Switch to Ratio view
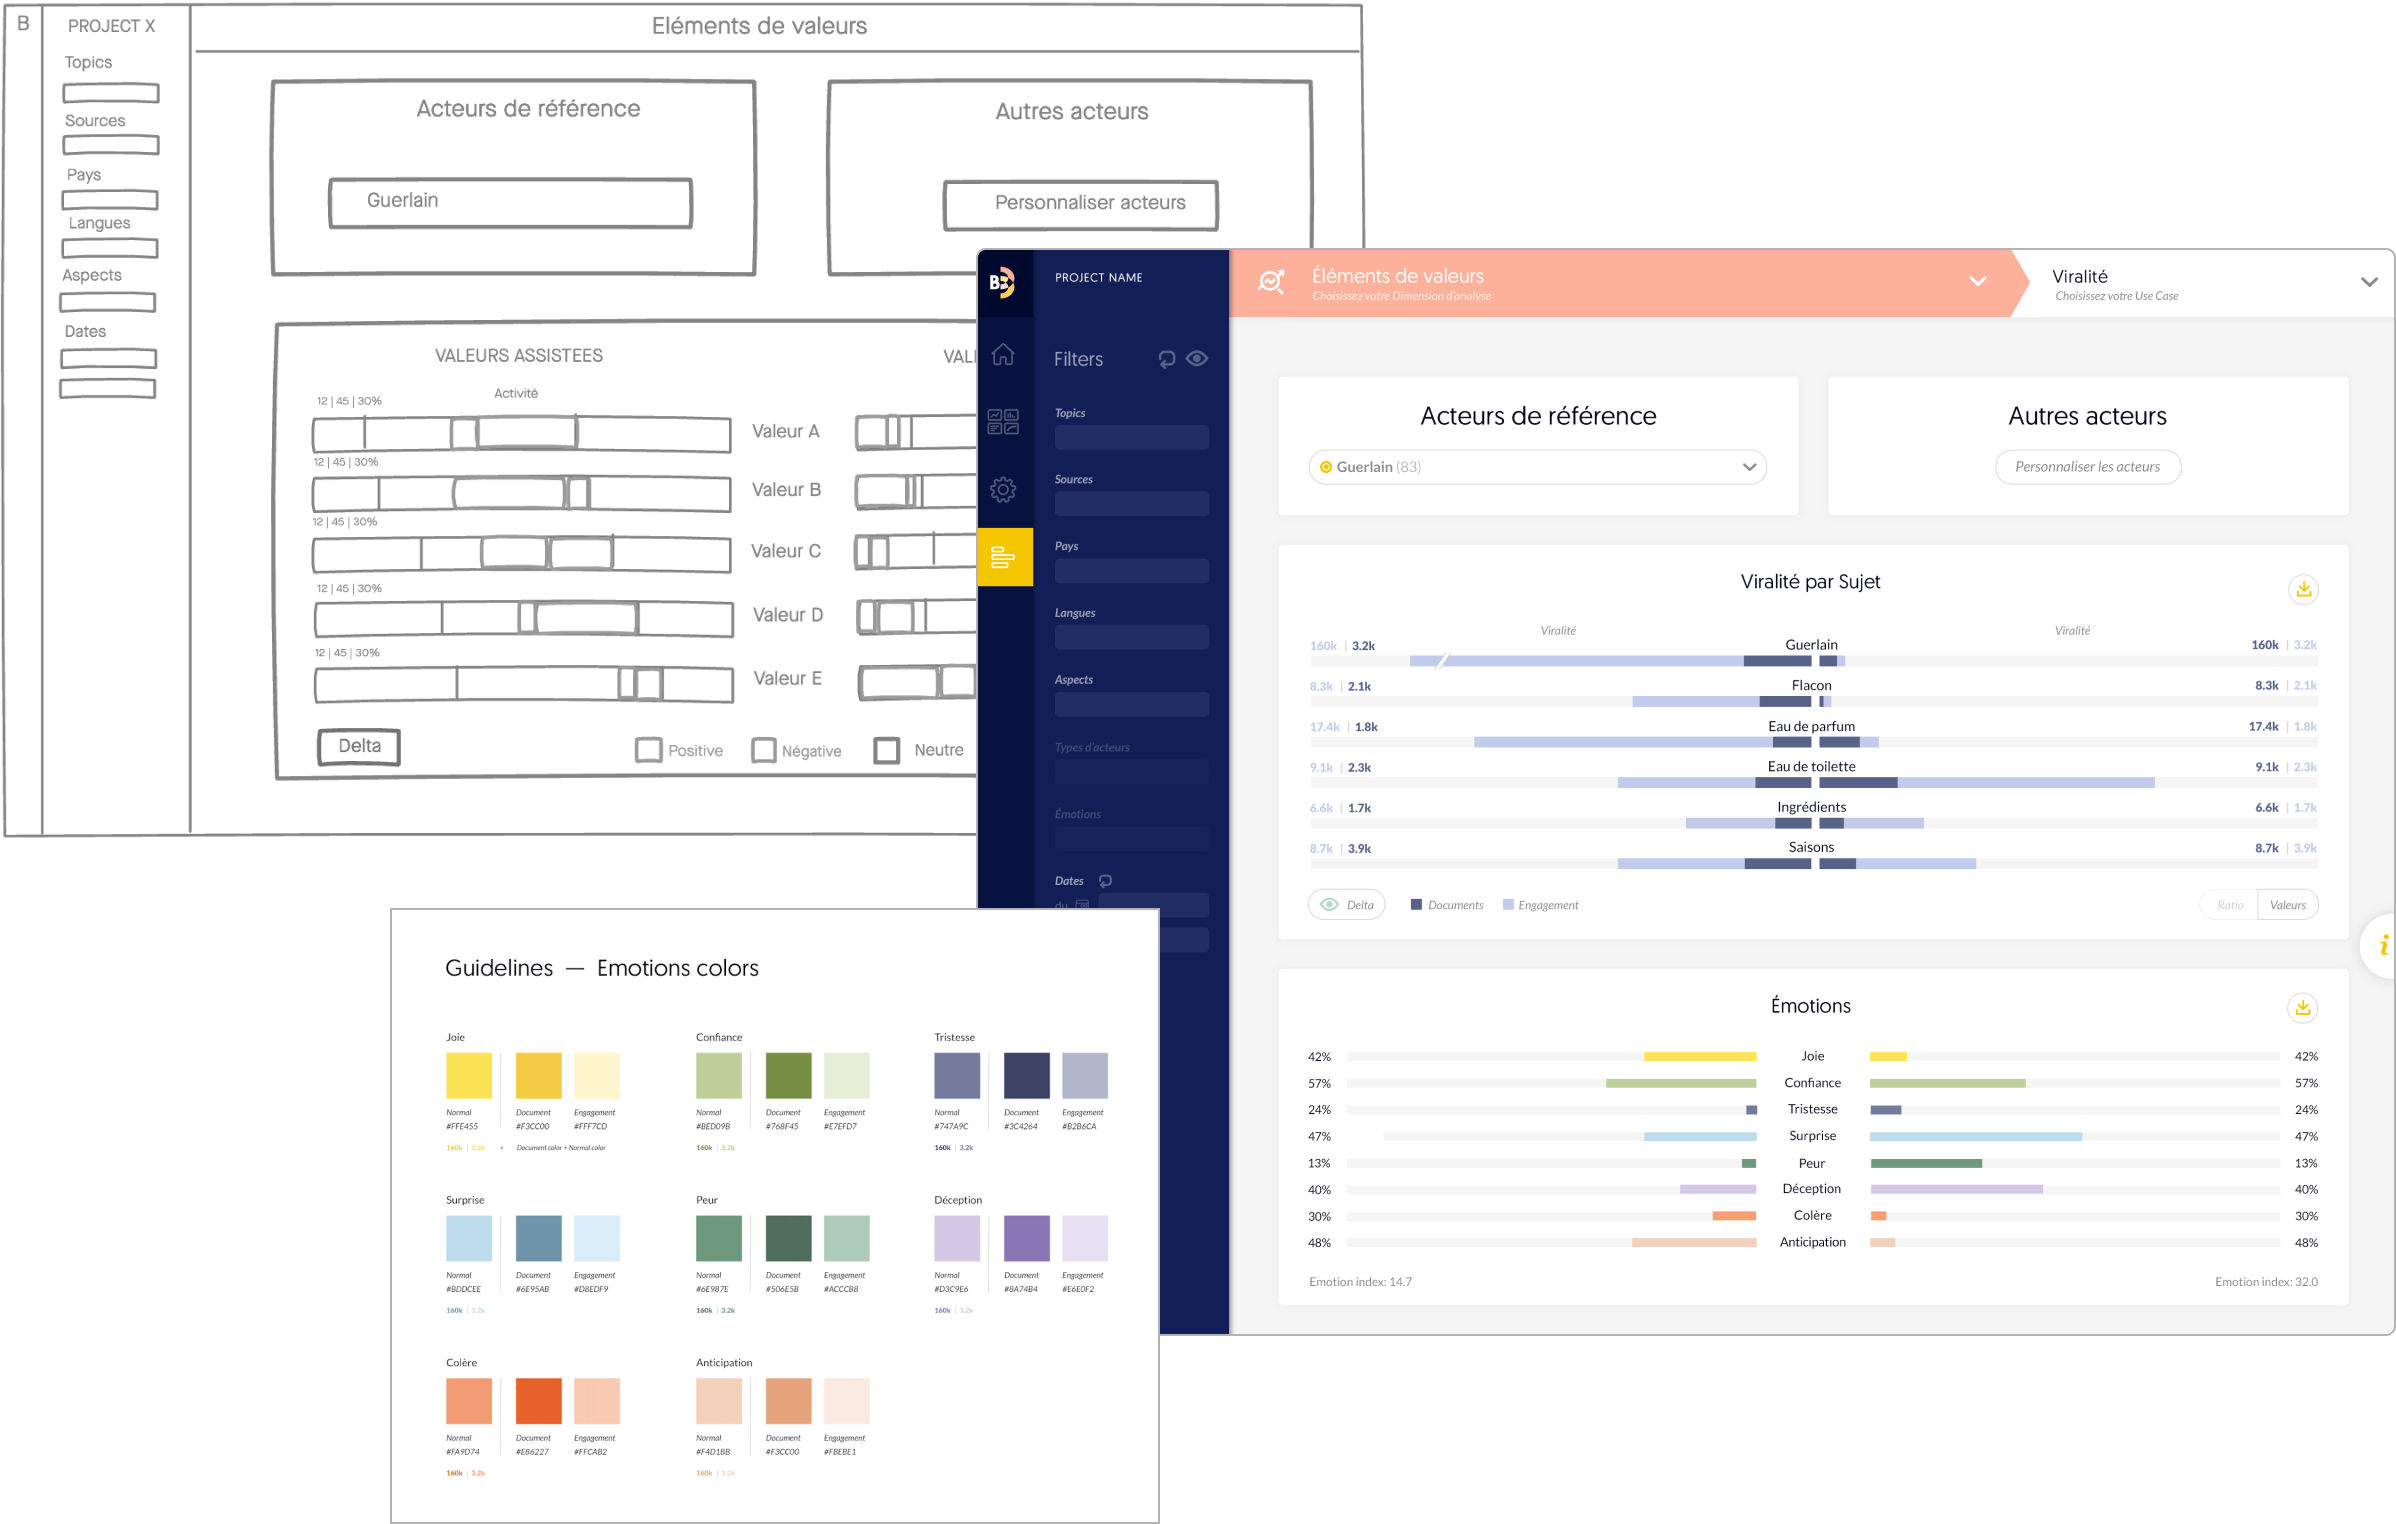 pos(2229,905)
